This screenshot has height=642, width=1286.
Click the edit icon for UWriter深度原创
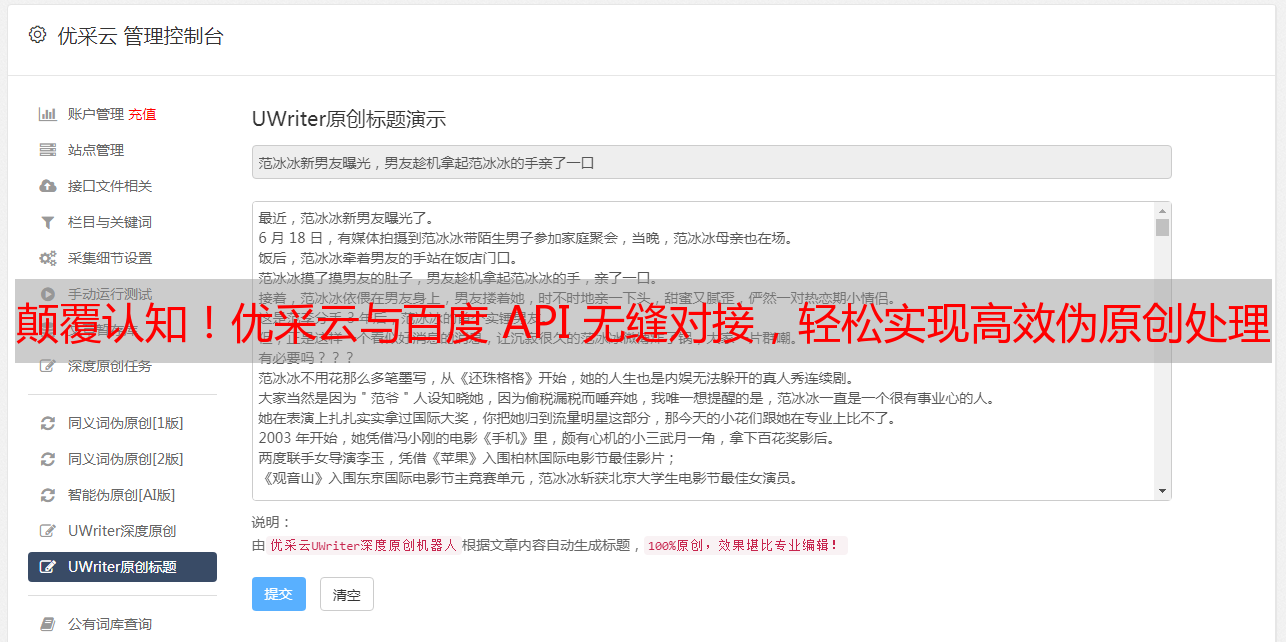47,531
